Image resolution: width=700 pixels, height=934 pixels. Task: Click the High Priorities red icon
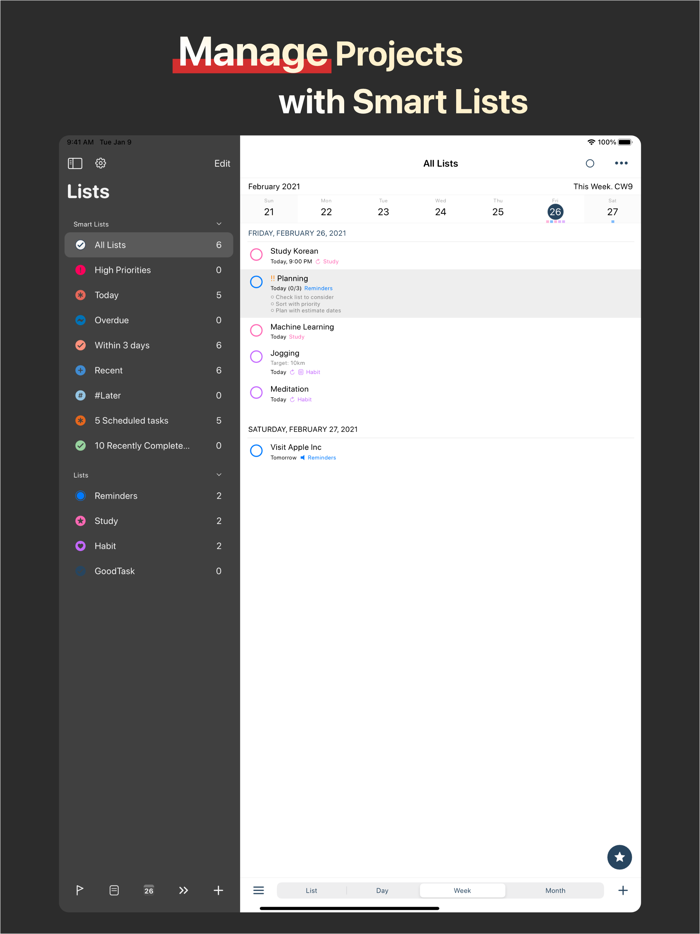(x=80, y=270)
